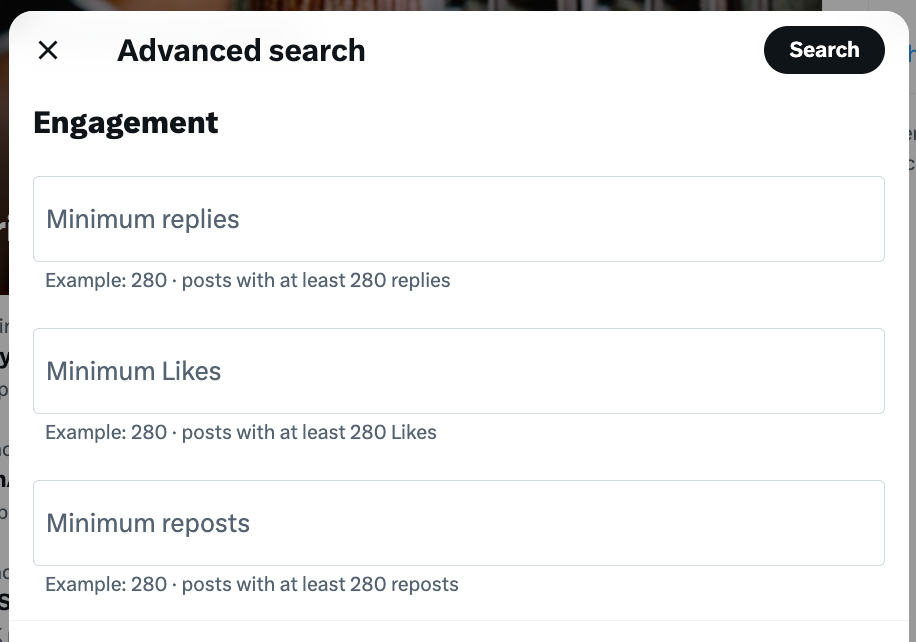The height and width of the screenshot is (642, 916).
Task: Tap the reposts field placeholder text
Action: pos(147,522)
